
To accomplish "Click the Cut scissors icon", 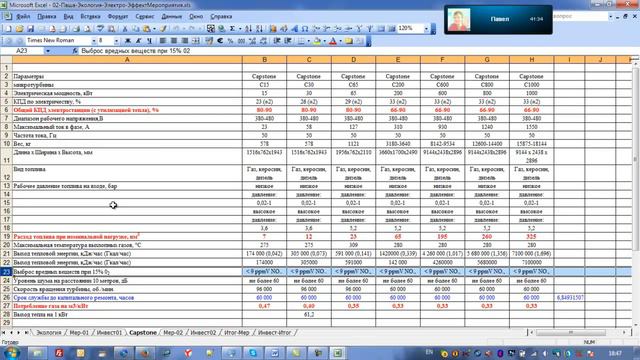I will point(125,29).
